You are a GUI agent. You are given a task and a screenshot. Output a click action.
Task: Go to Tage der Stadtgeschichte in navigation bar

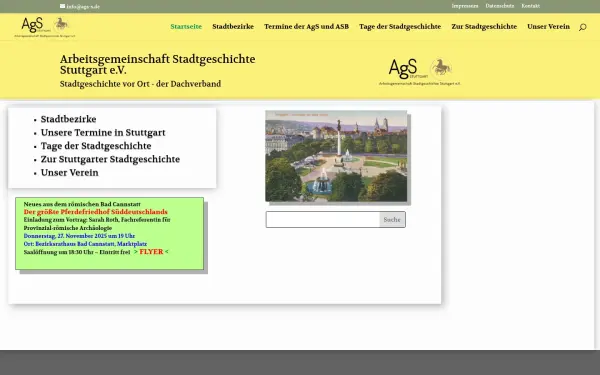coord(400,26)
